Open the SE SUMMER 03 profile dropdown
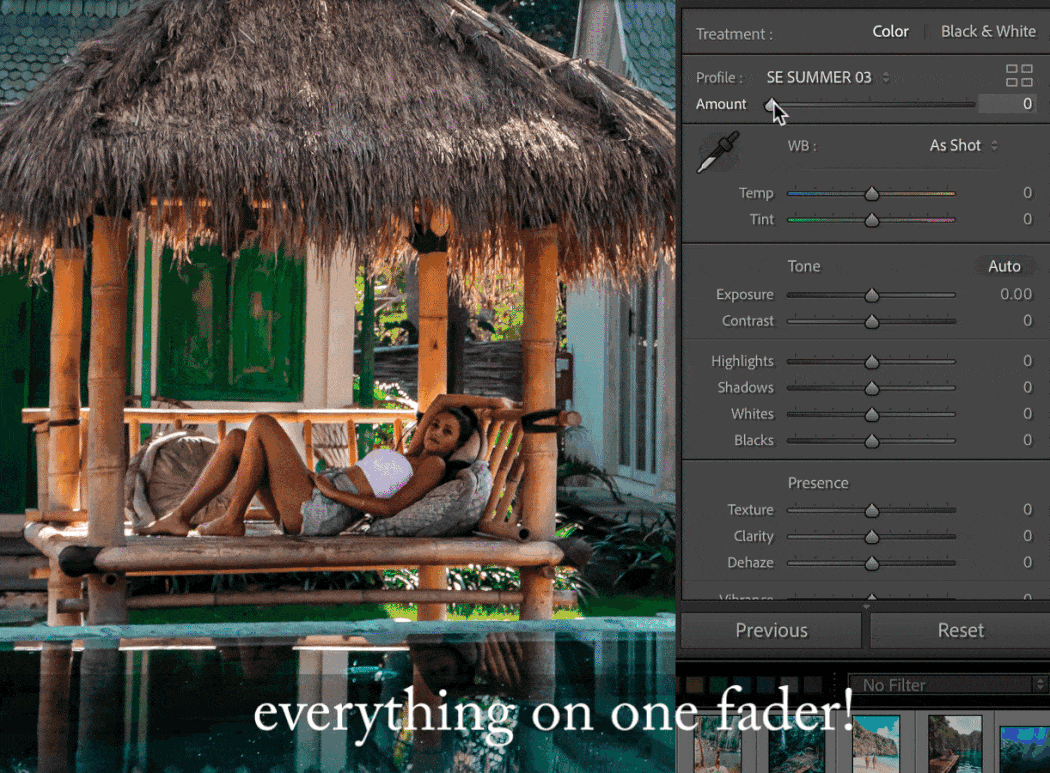This screenshot has height=773, width=1050. 827,77
